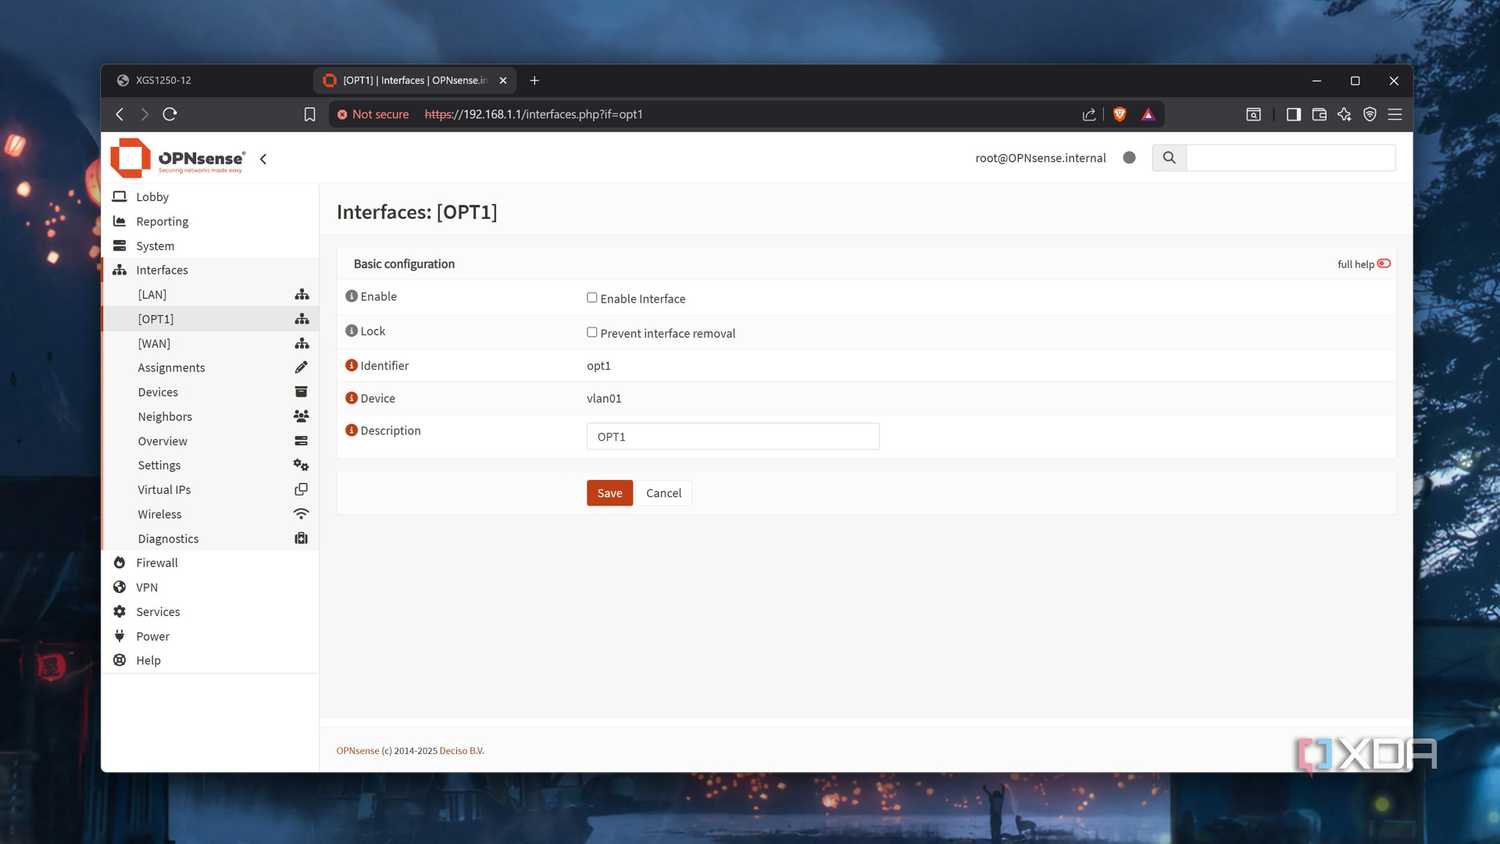
Task: Open the Brave VPN shield icon
Action: click(x=1370, y=114)
